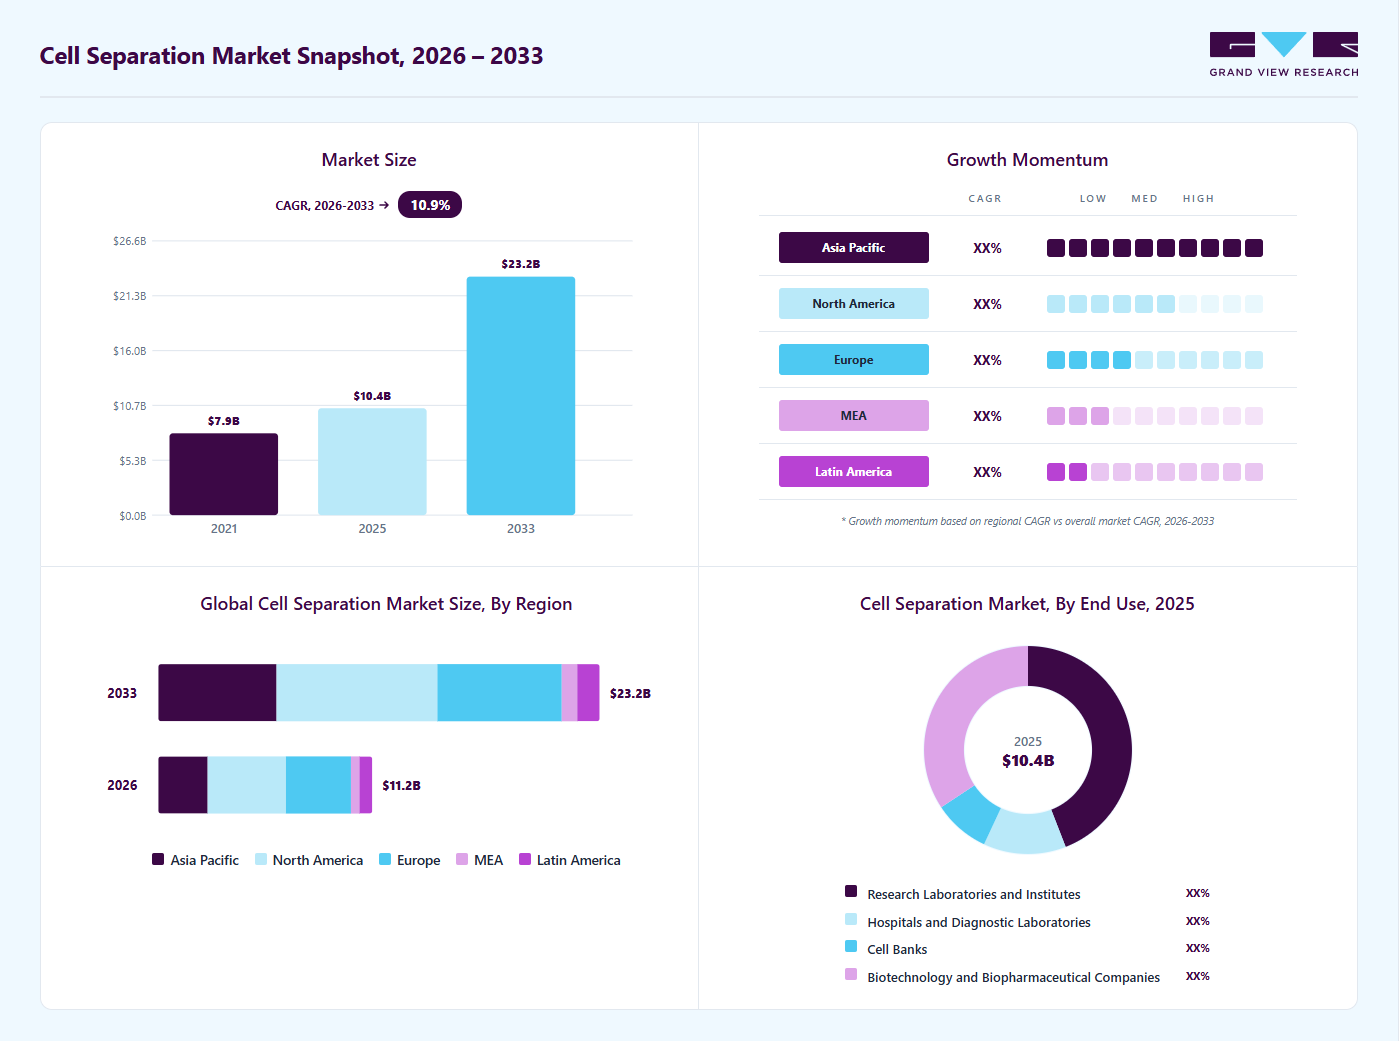
Task: Click the $10.4B label above 2025 bar
Action: pyautogui.click(x=372, y=396)
